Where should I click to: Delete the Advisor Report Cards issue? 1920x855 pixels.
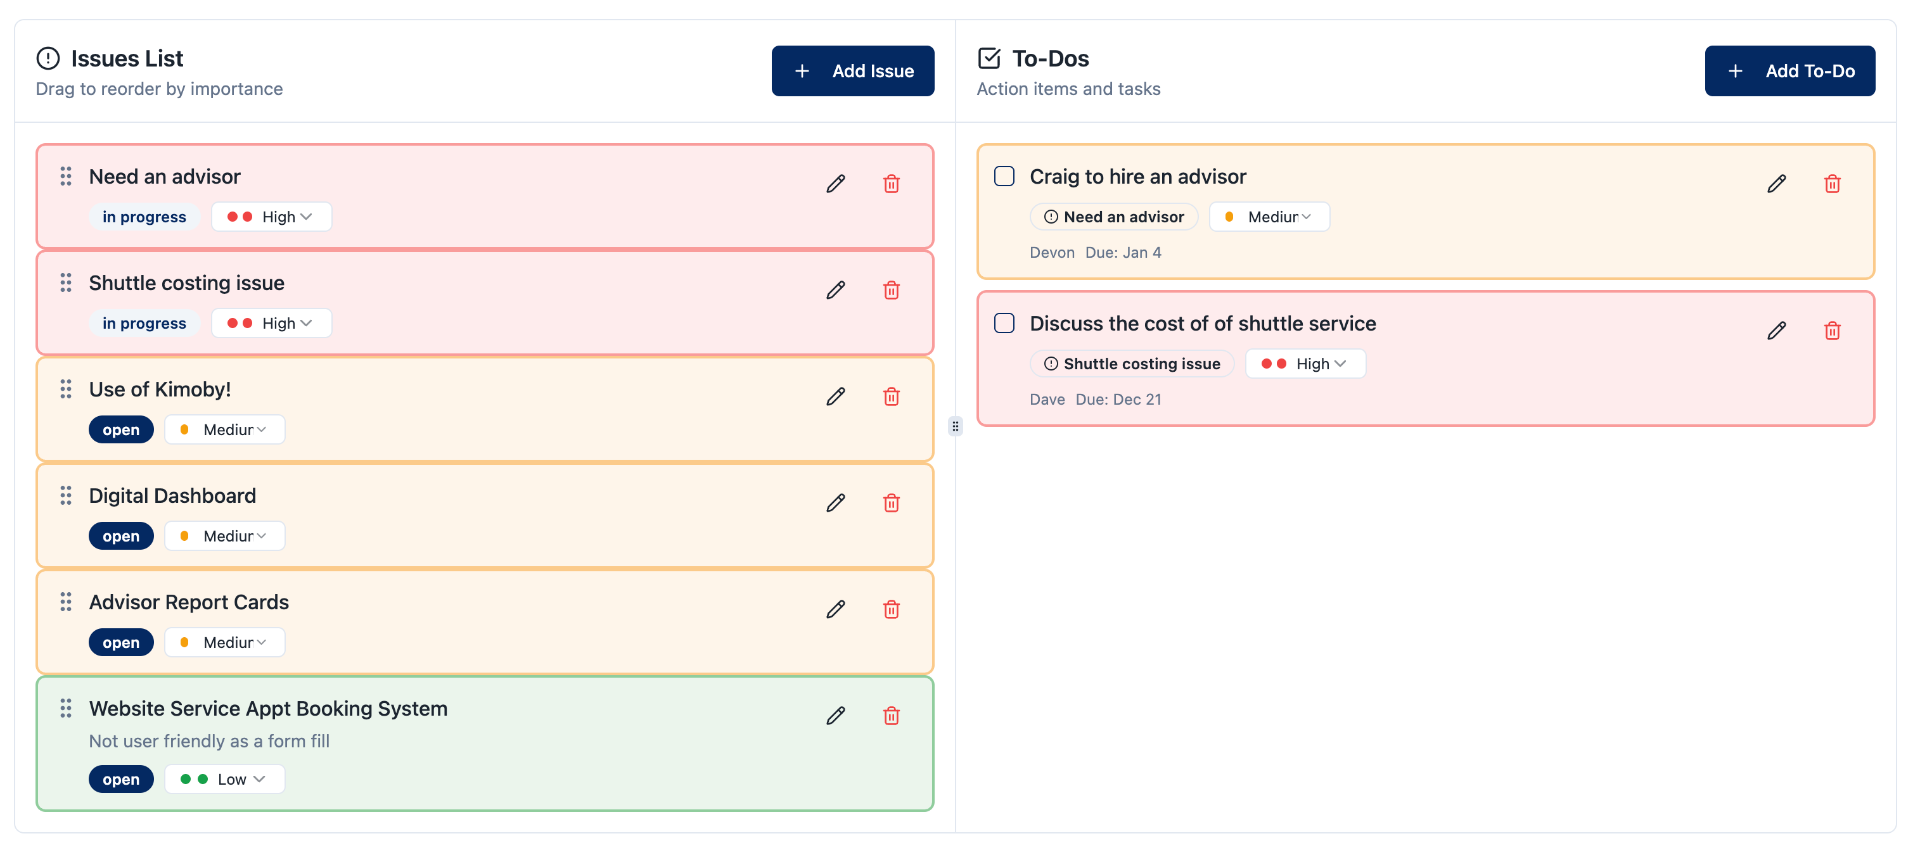[x=892, y=610]
